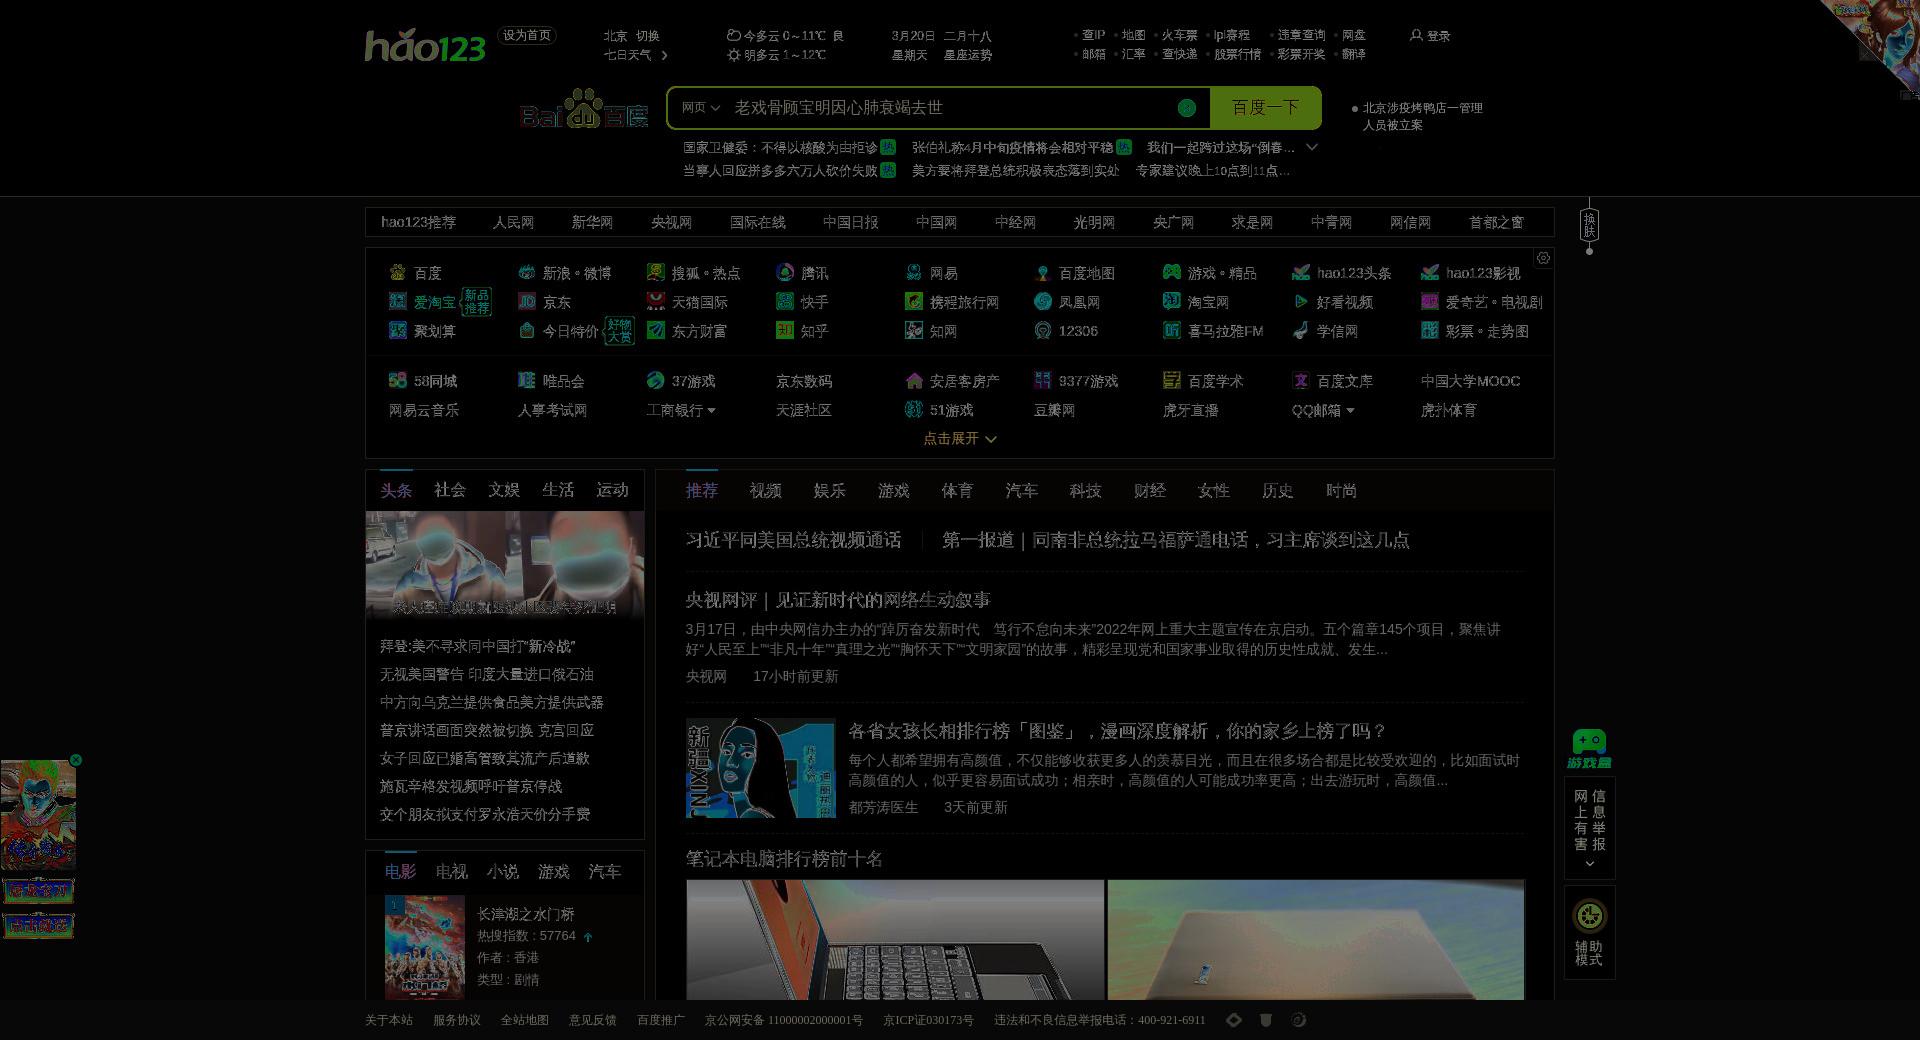
Task: Switch to the 文娱 news tab
Action: [x=504, y=490]
